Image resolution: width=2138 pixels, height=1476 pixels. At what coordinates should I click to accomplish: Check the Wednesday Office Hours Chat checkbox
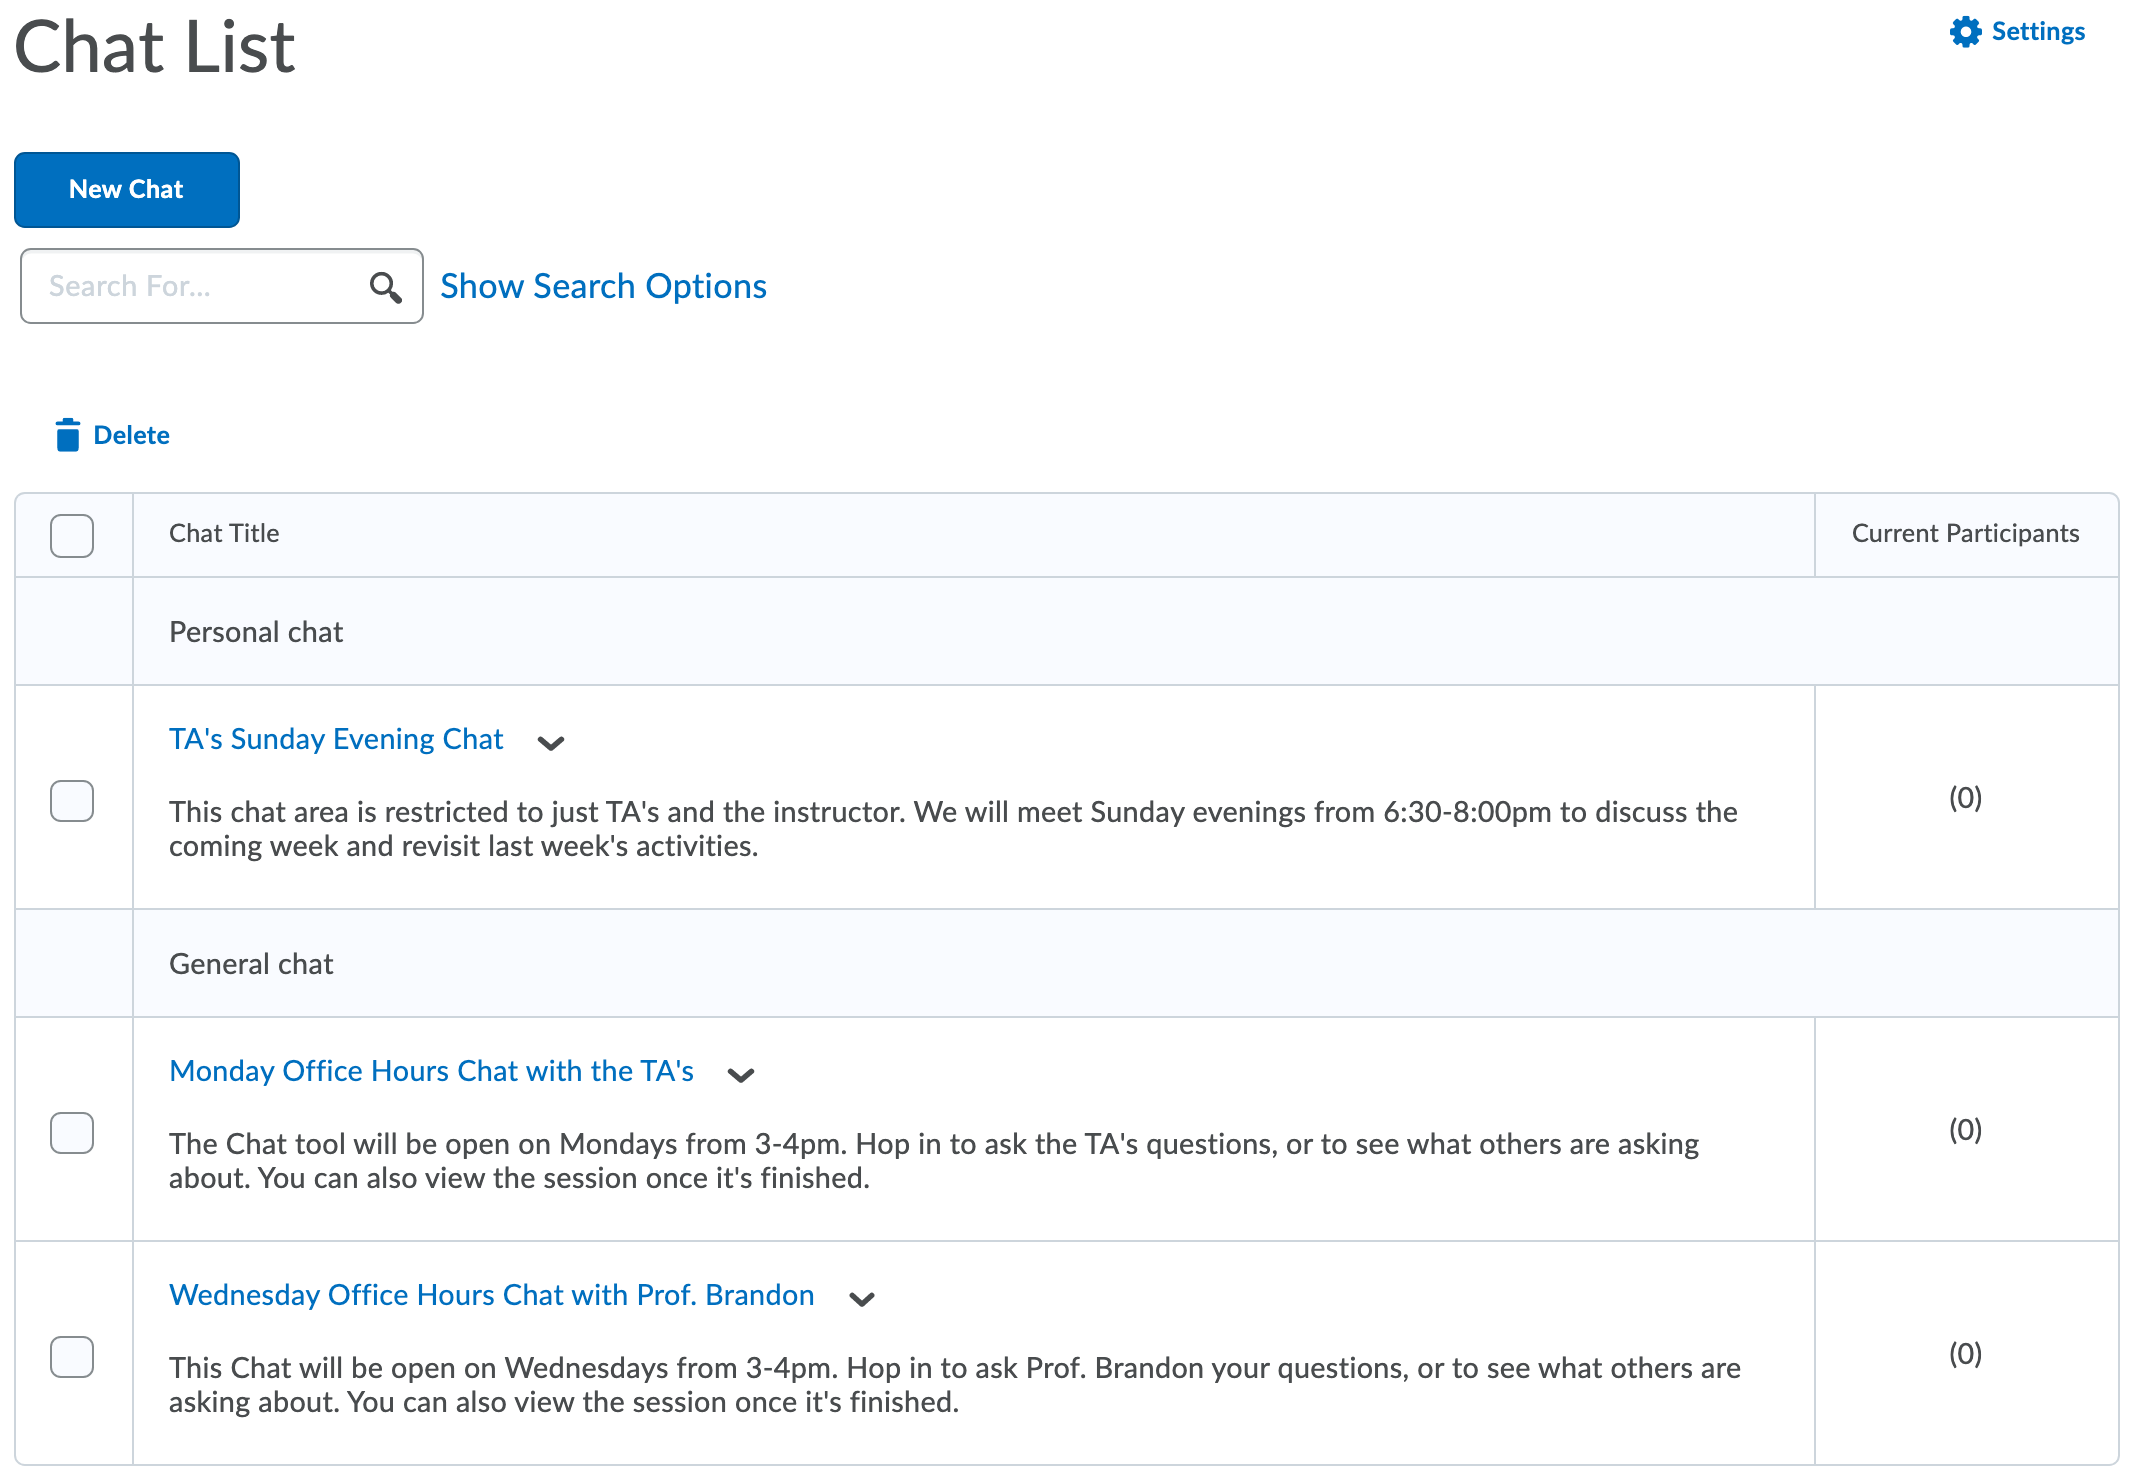click(x=72, y=1357)
